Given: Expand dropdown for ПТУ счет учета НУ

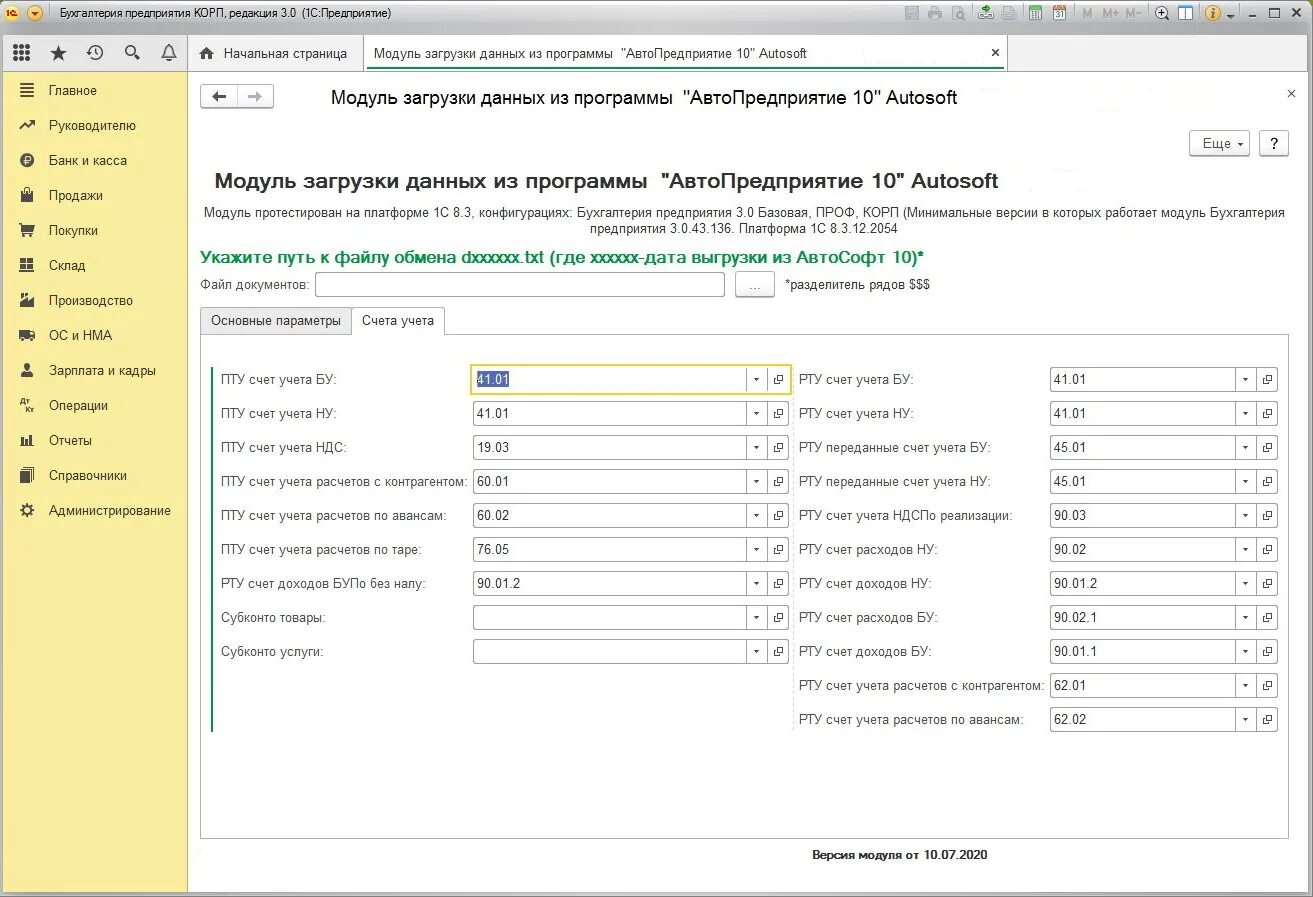Looking at the screenshot, I should [x=757, y=414].
